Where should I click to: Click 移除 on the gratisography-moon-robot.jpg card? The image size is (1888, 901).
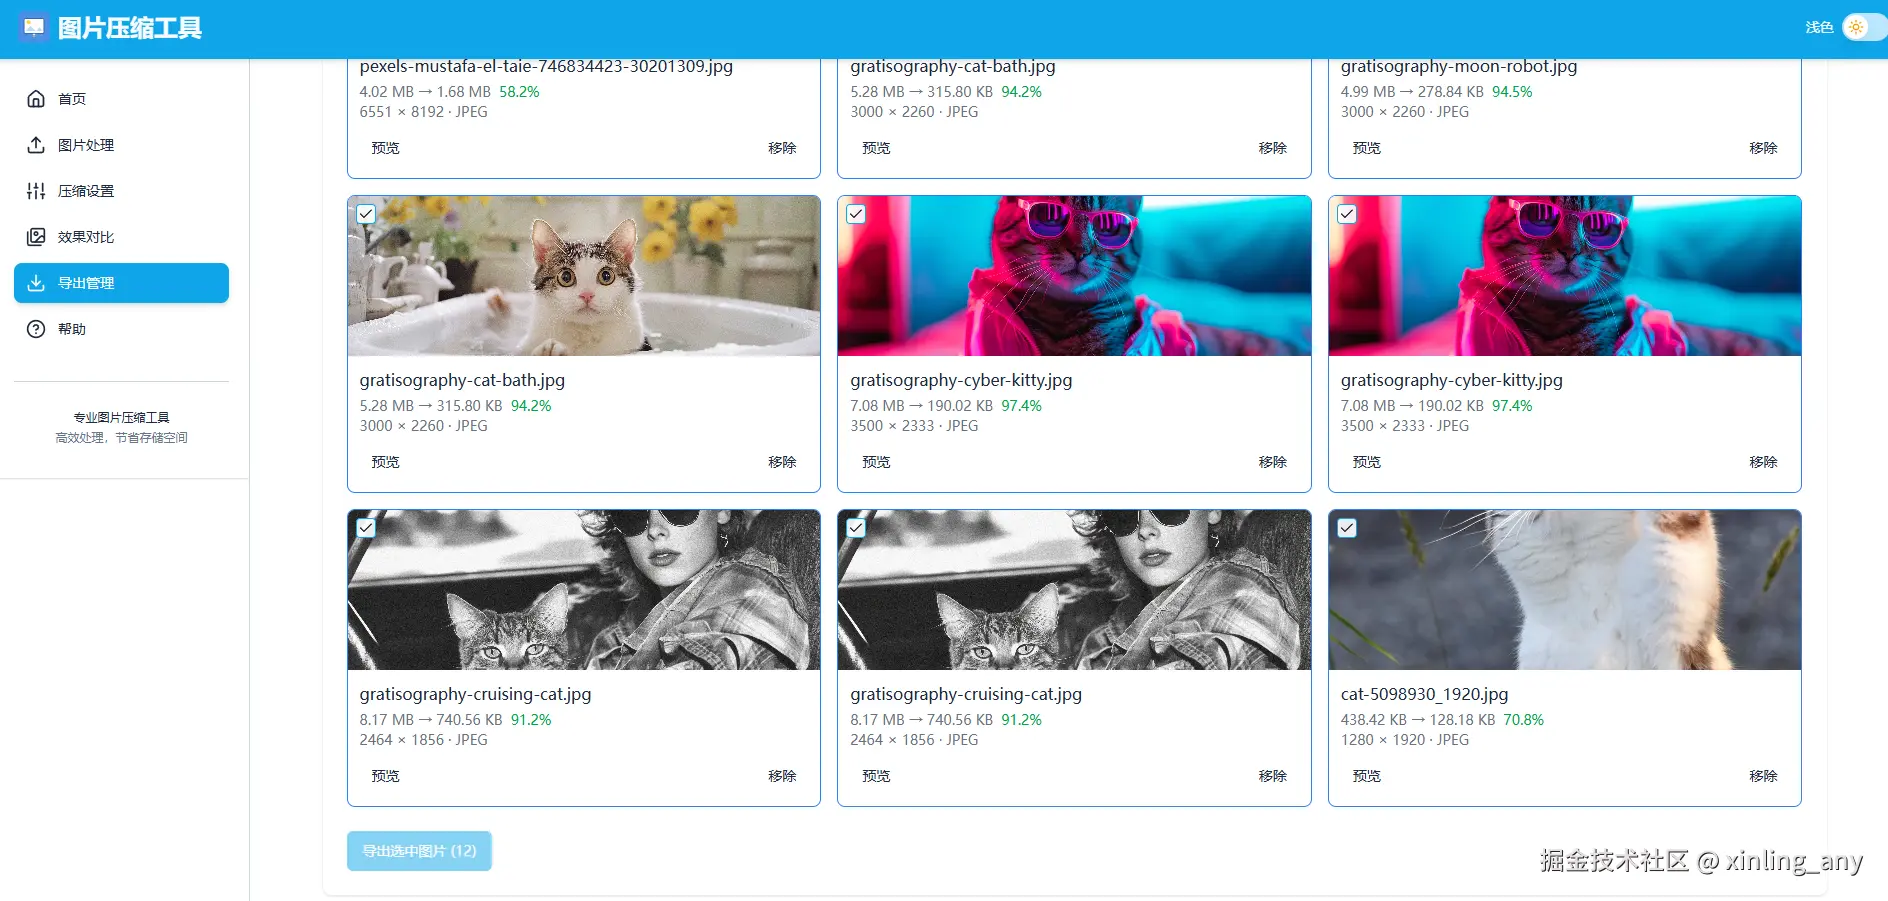[1763, 148]
